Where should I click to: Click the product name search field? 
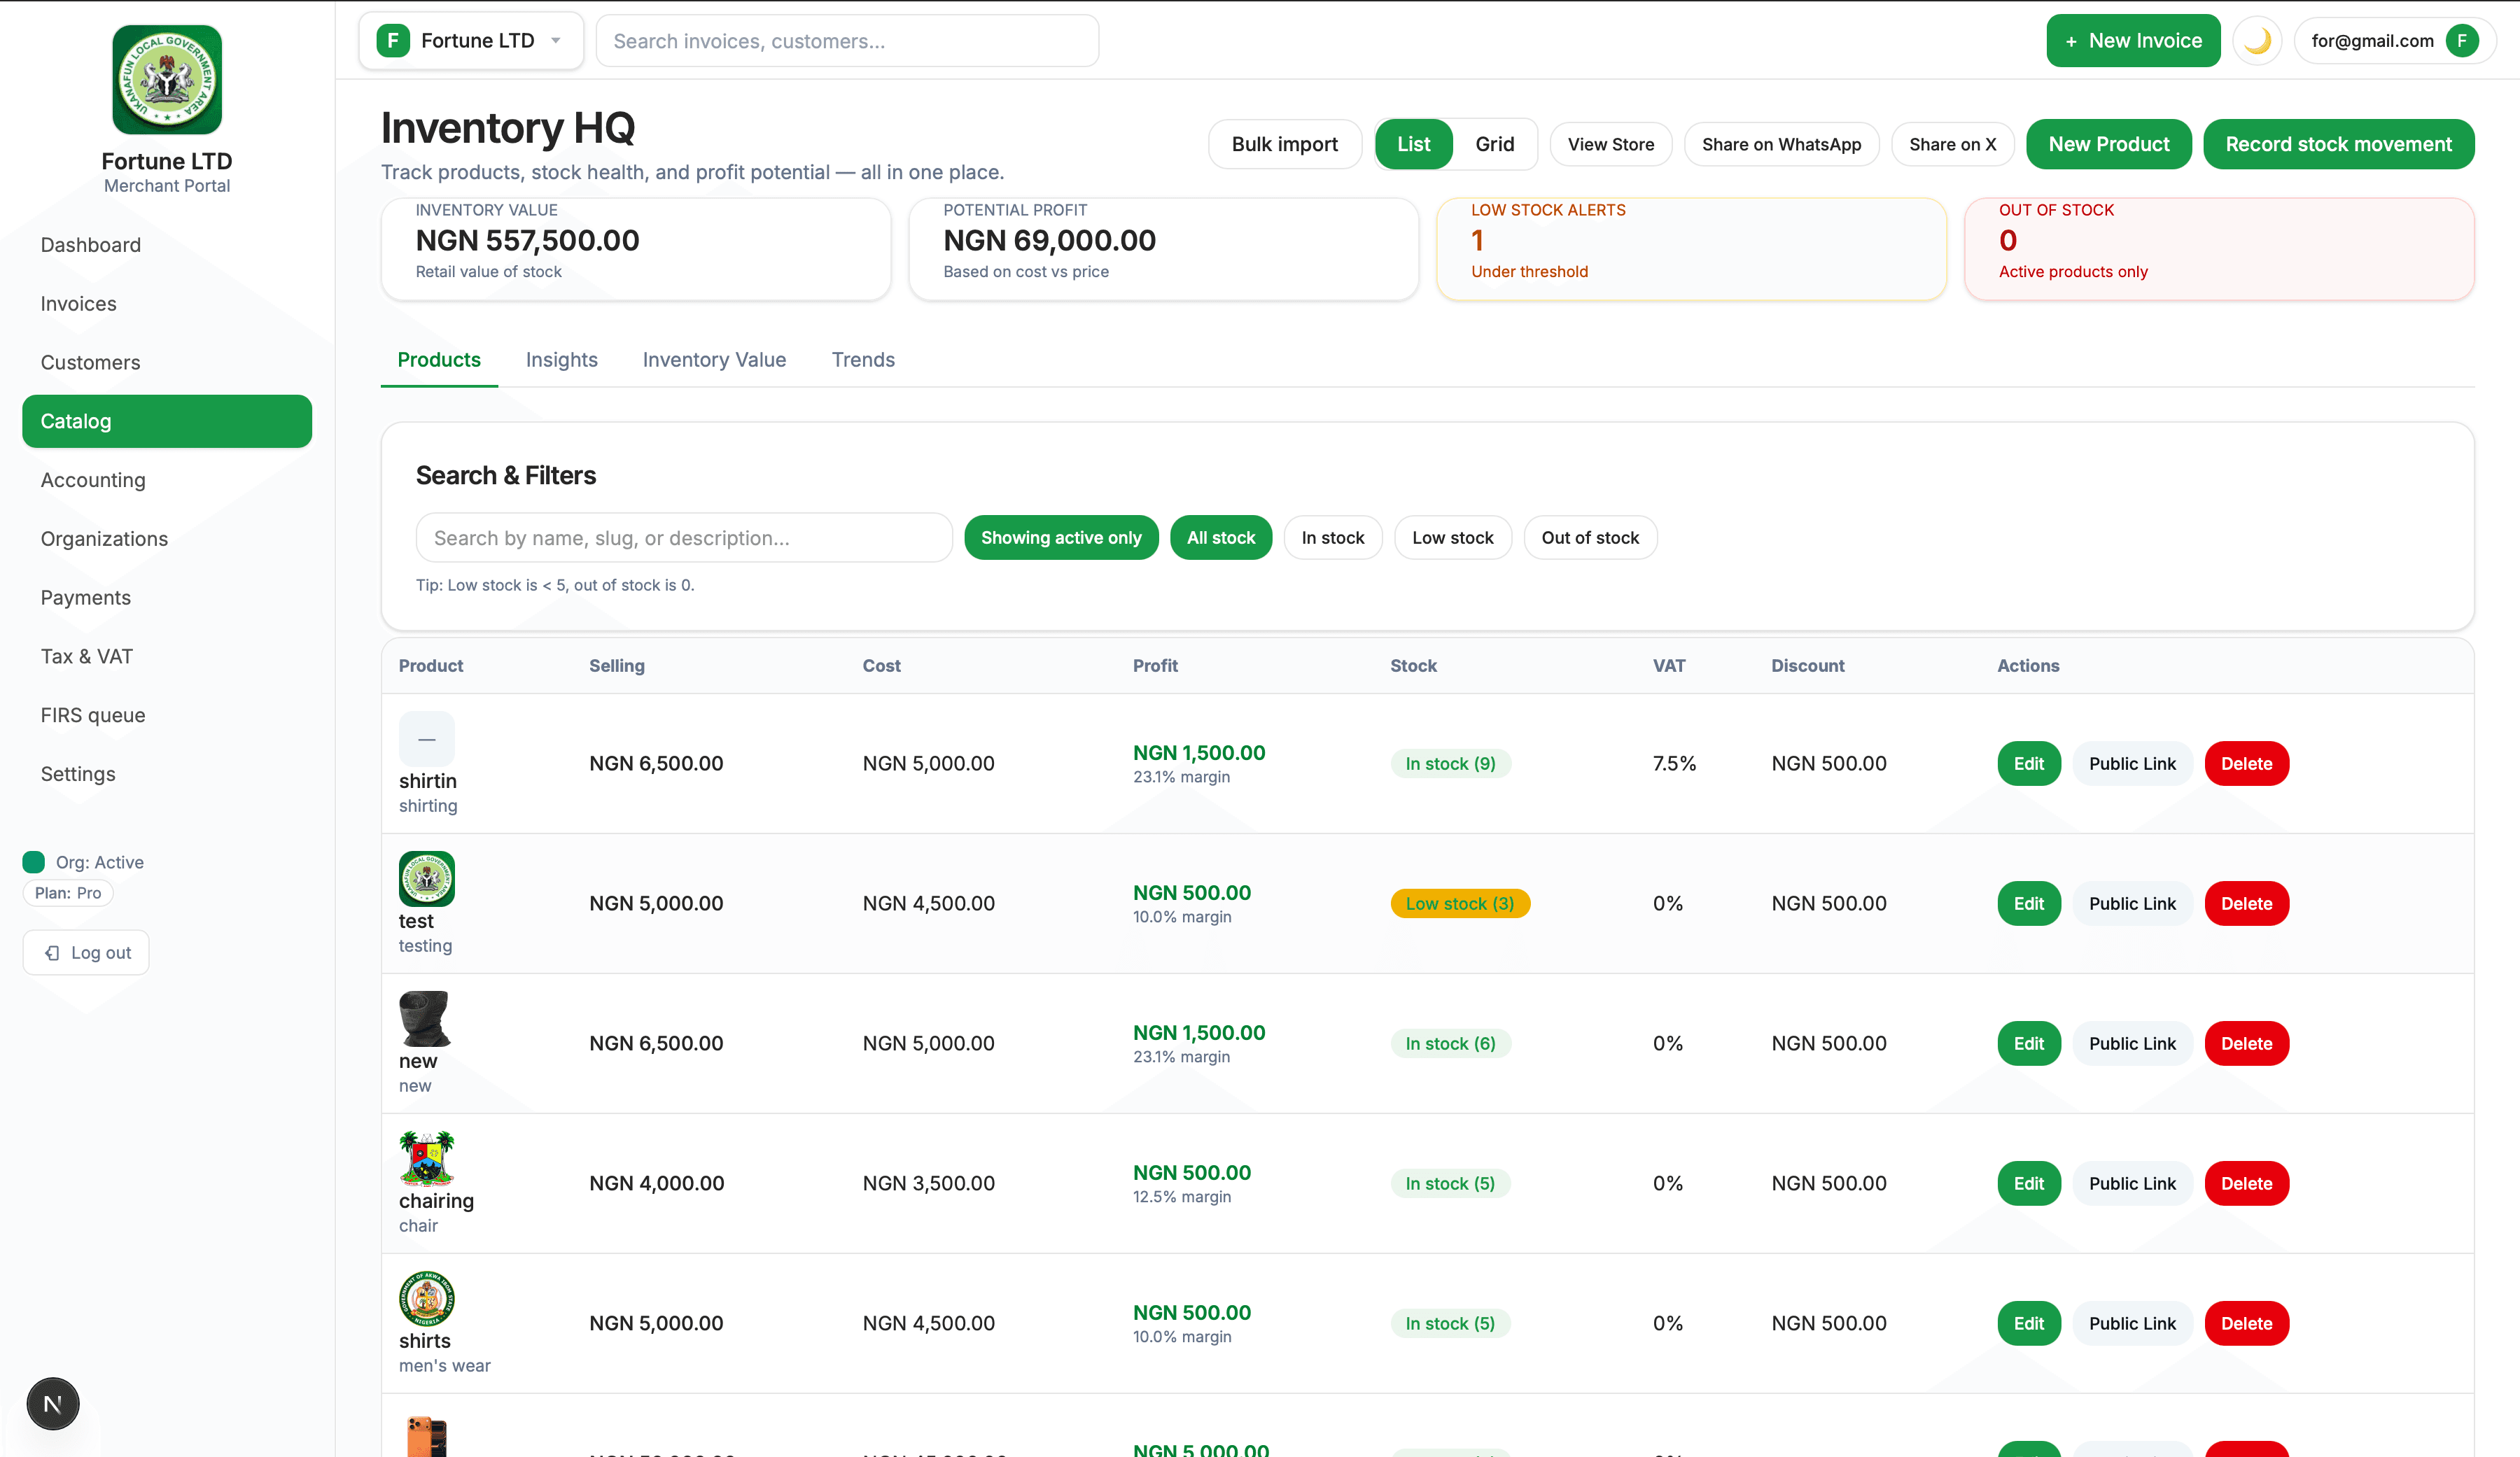[684, 538]
